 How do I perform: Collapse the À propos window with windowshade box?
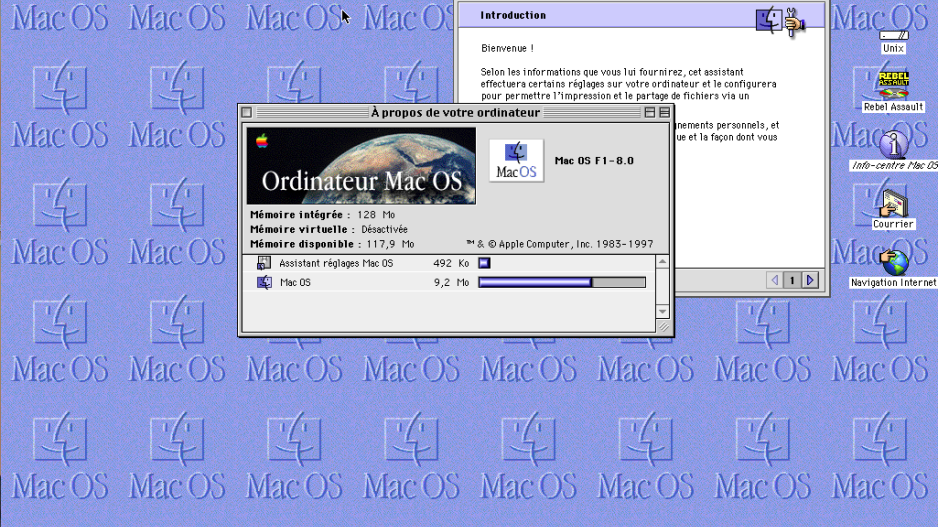tap(665, 112)
